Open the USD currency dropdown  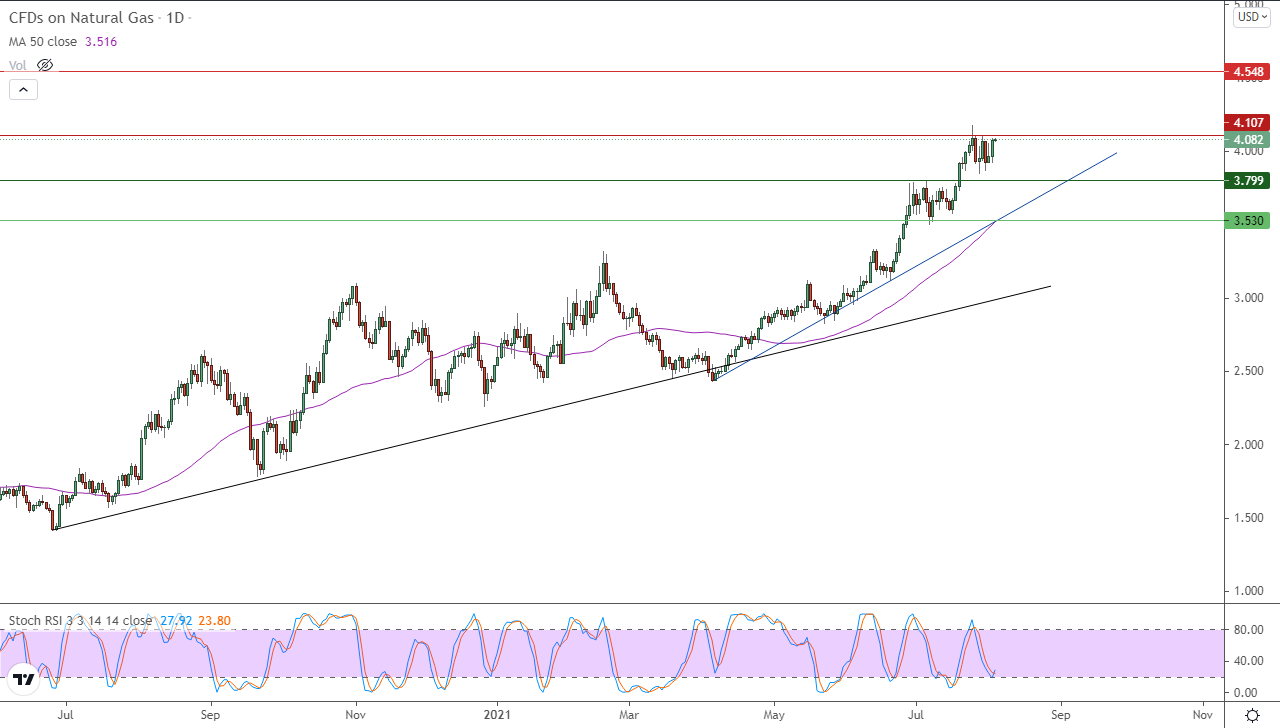coord(1252,16)
